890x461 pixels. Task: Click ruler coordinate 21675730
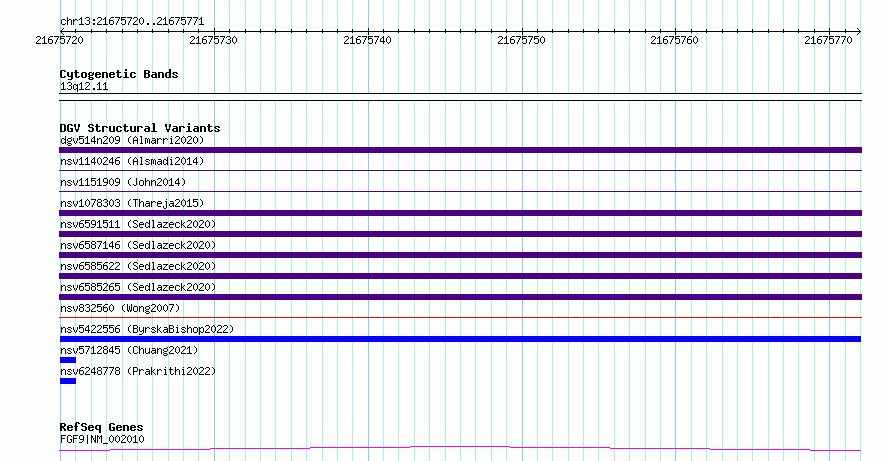[x=213, y=40]
